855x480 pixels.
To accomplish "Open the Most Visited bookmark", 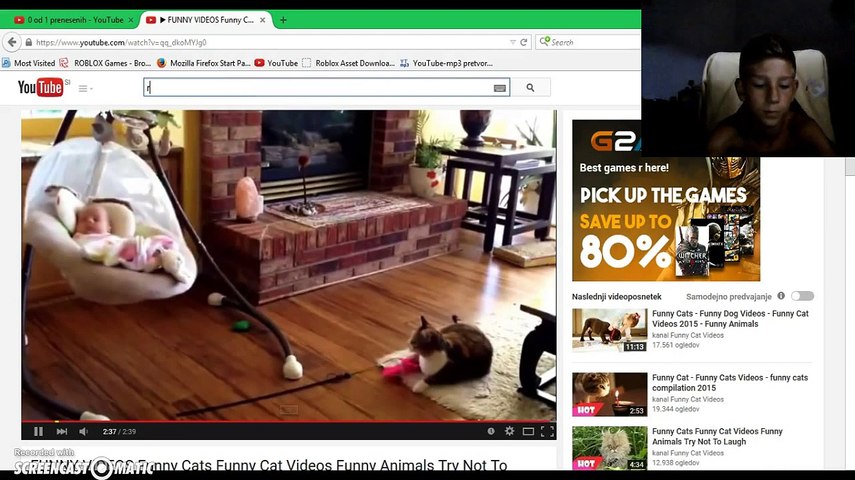I will [29, 63].
